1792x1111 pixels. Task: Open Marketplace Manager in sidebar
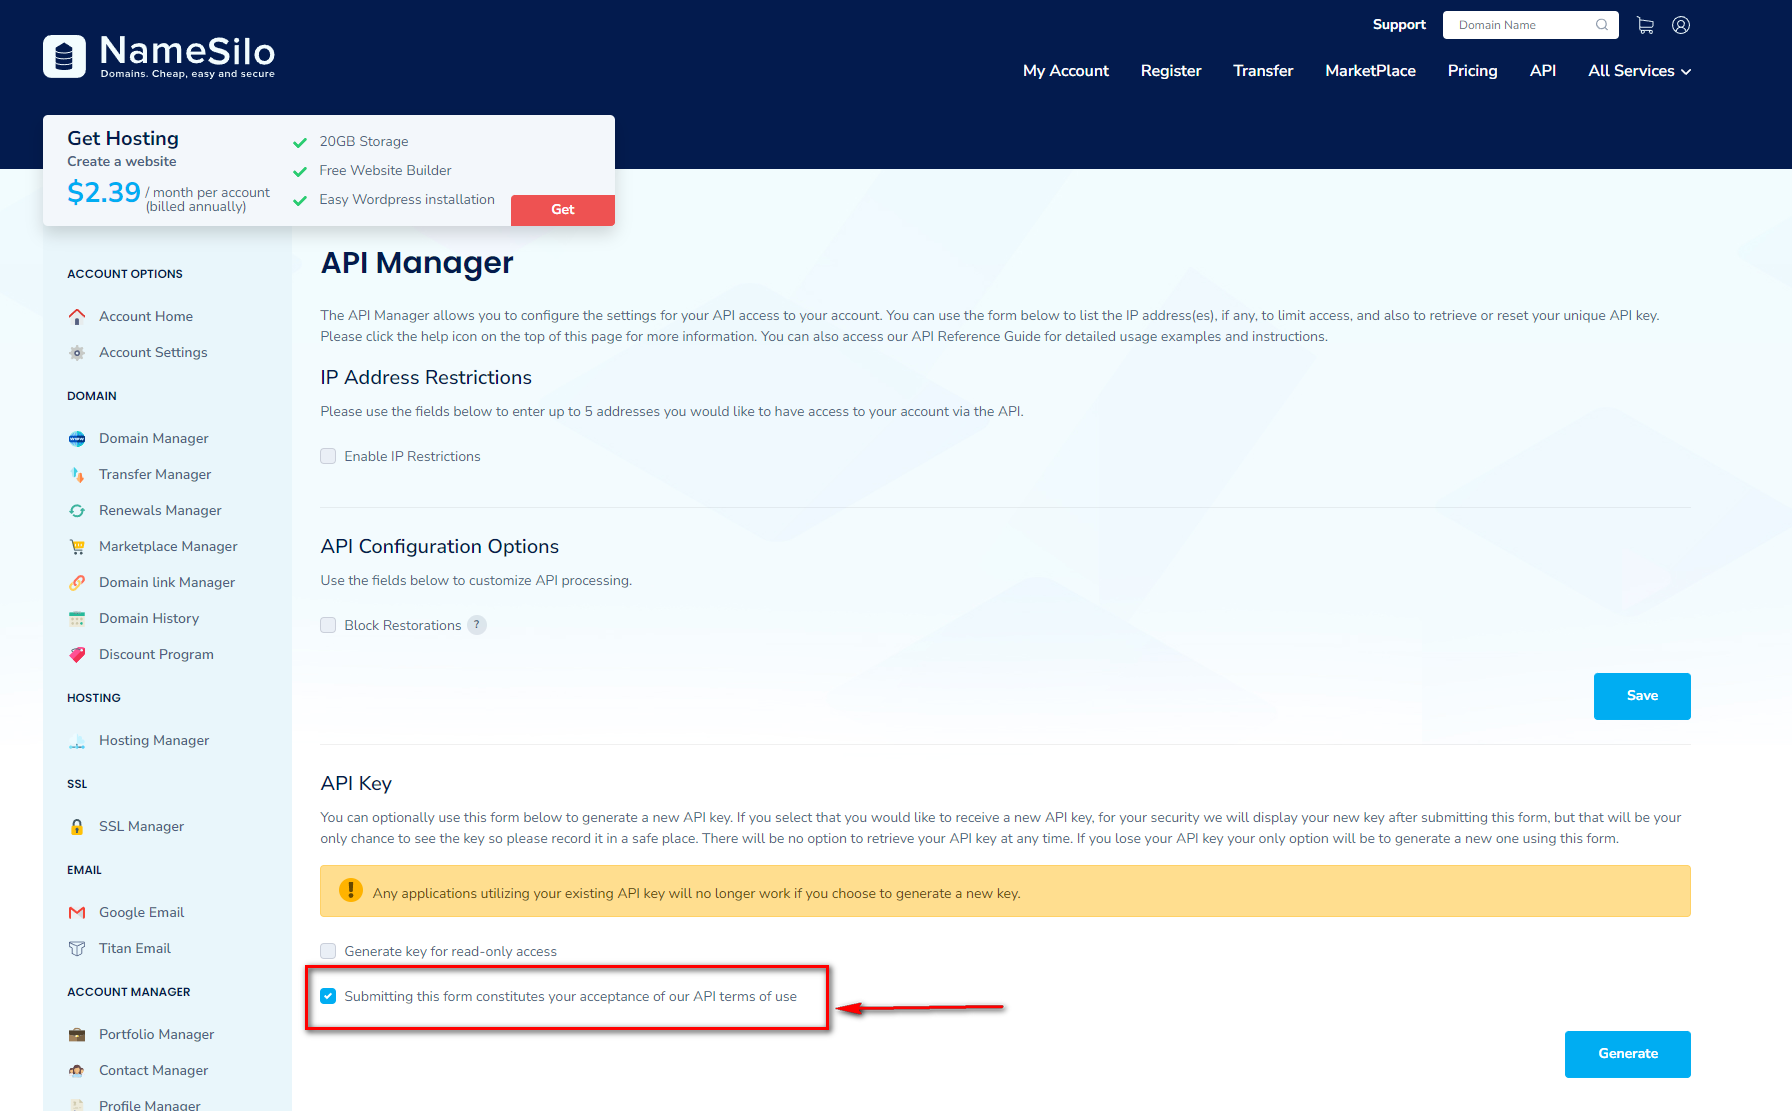pyautogui.click(x=168, y=546)
